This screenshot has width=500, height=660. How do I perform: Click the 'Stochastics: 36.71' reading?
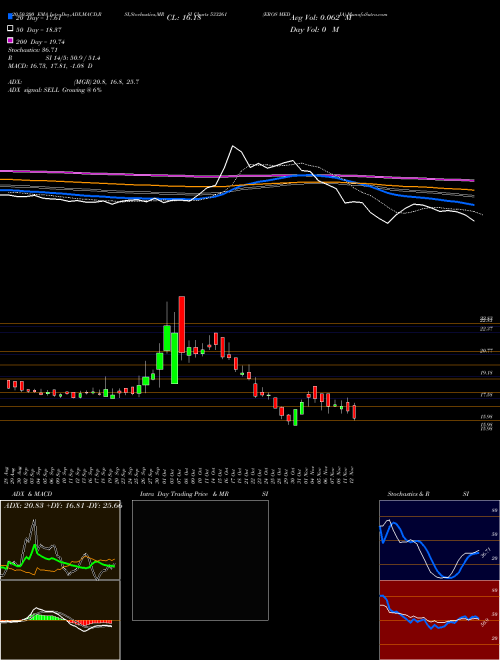click(x=33, y=50)
